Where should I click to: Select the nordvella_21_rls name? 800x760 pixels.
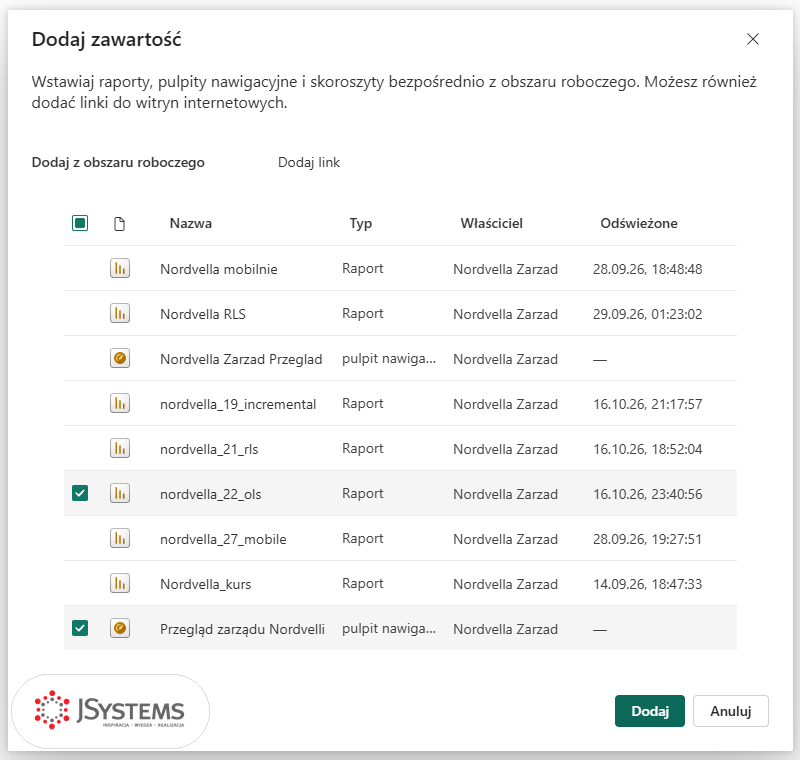209,449
